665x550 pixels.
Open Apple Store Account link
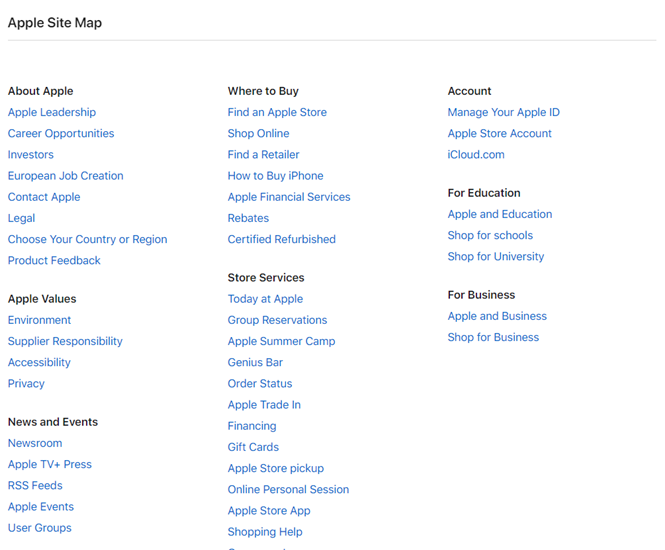(x=500, y=134)
